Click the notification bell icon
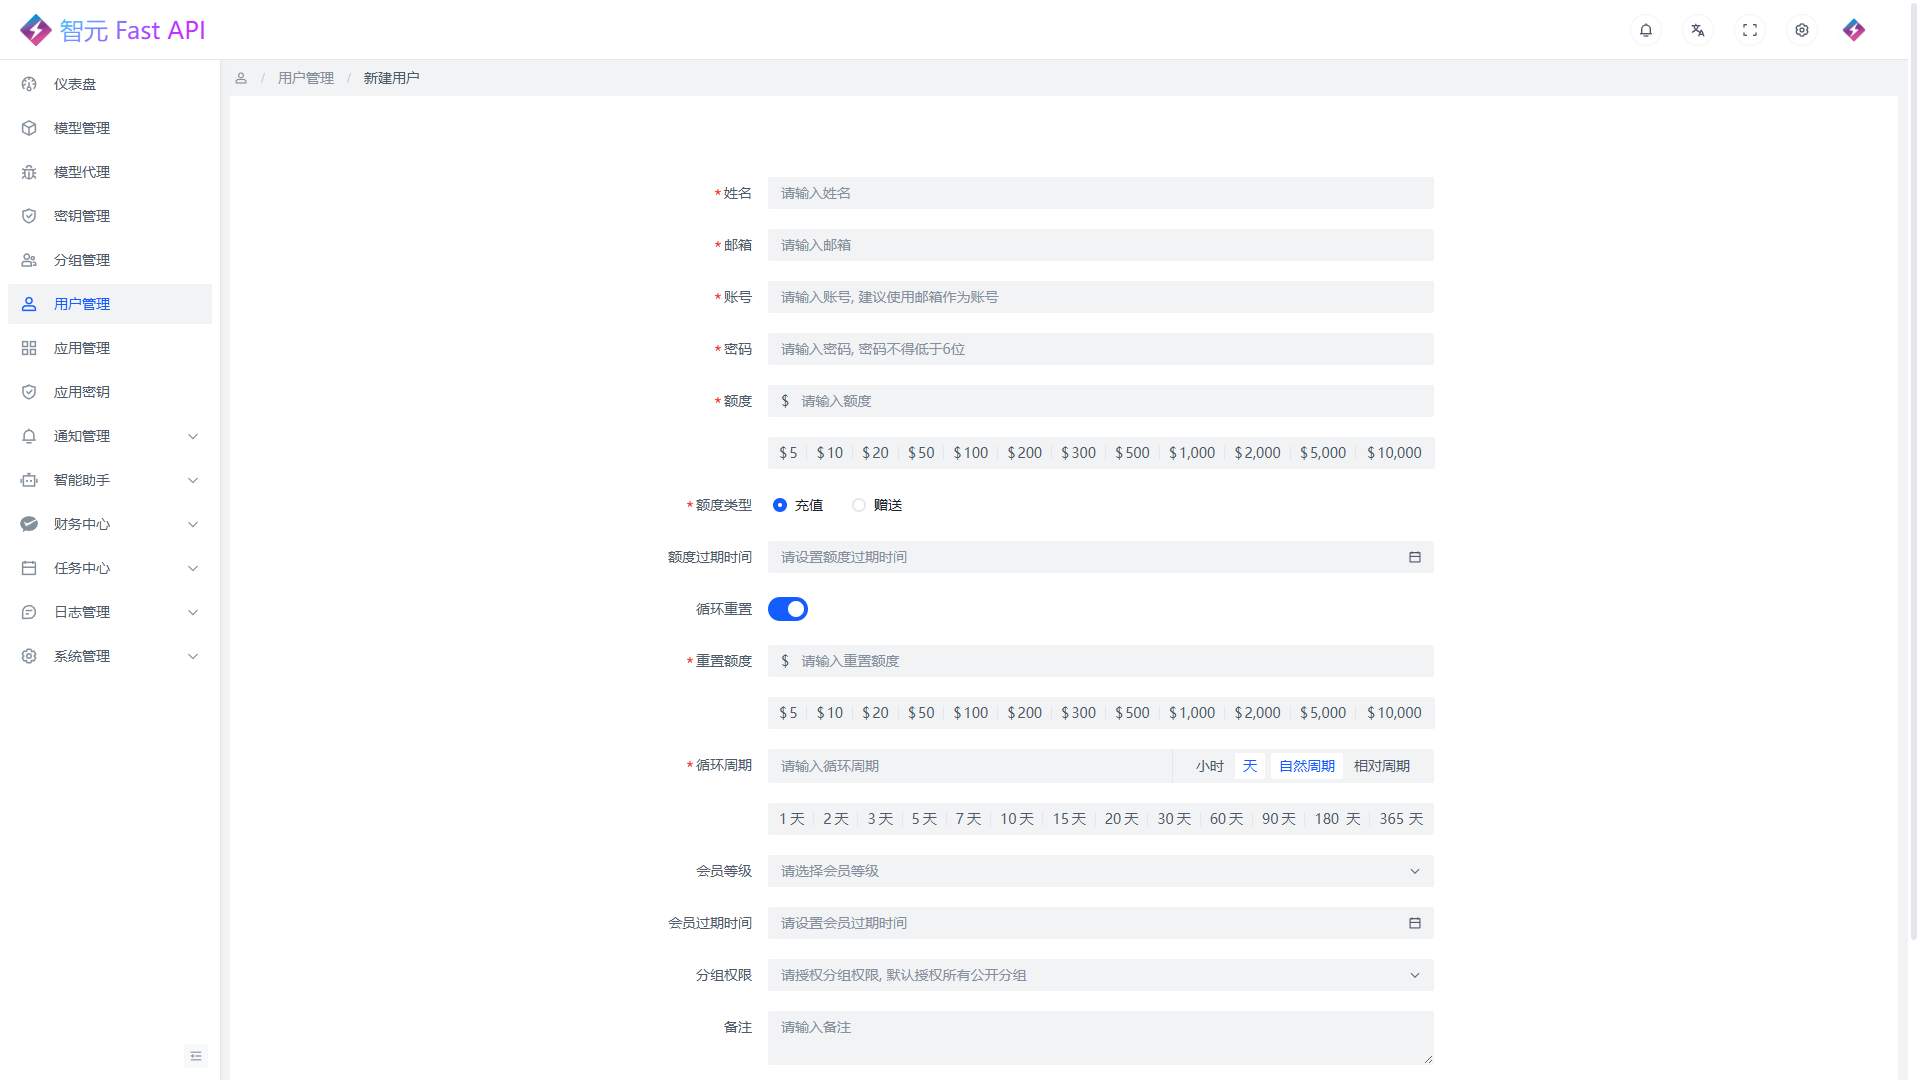 tap(1645, 30)
